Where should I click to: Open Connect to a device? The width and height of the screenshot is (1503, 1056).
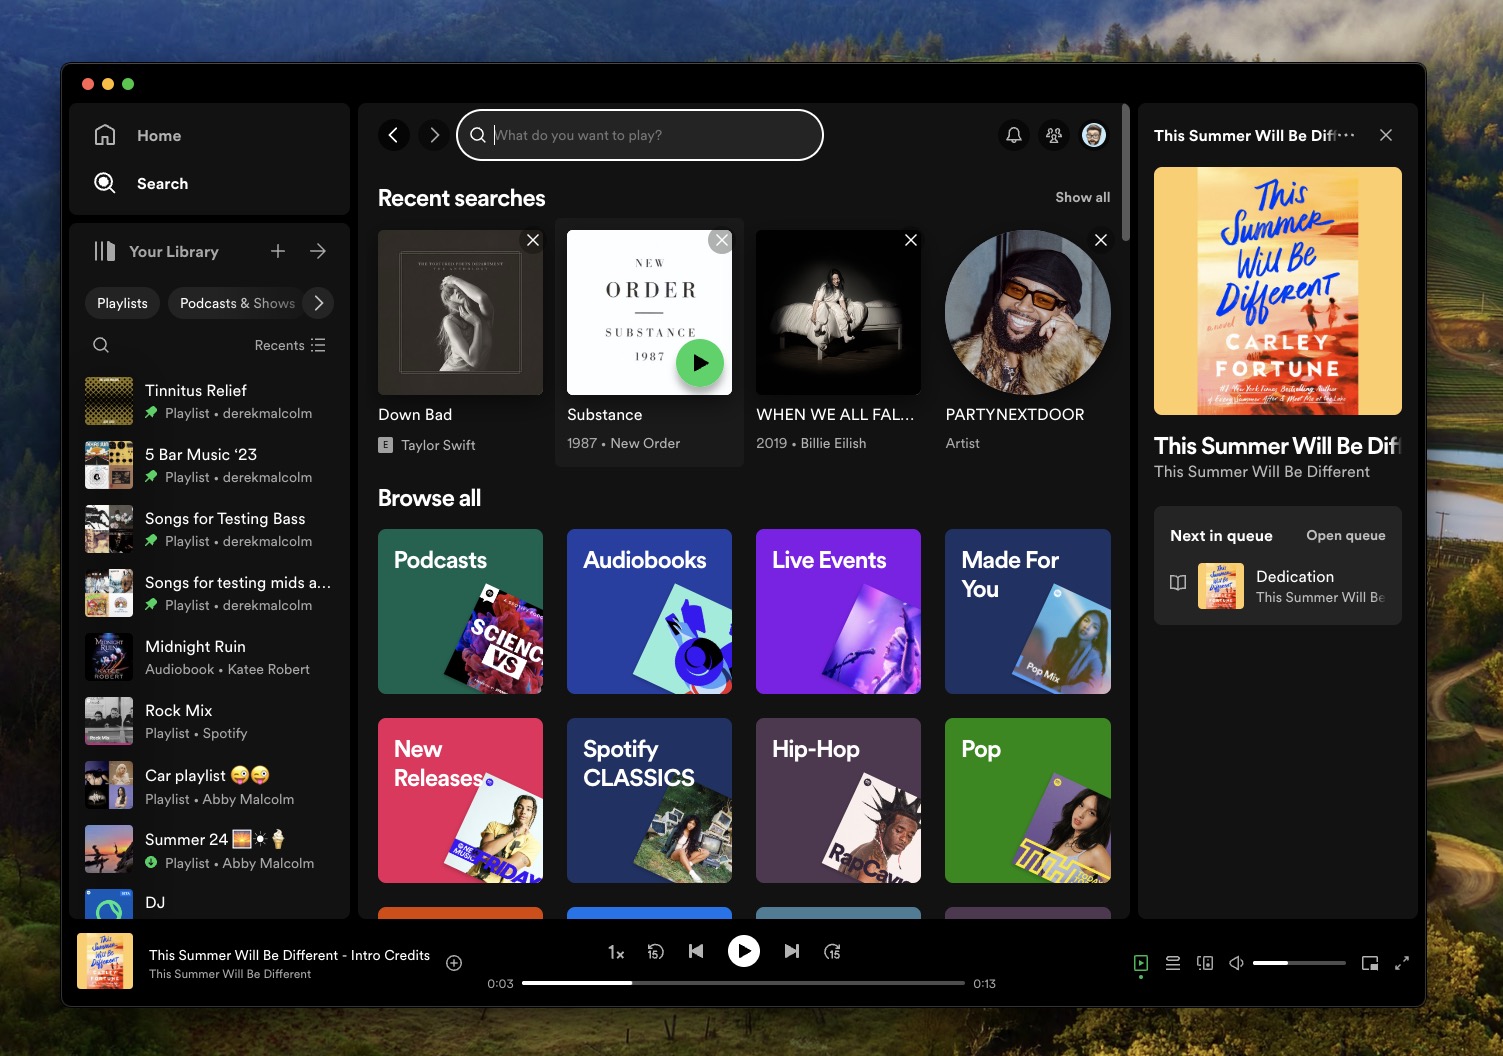click(1205, 963)
